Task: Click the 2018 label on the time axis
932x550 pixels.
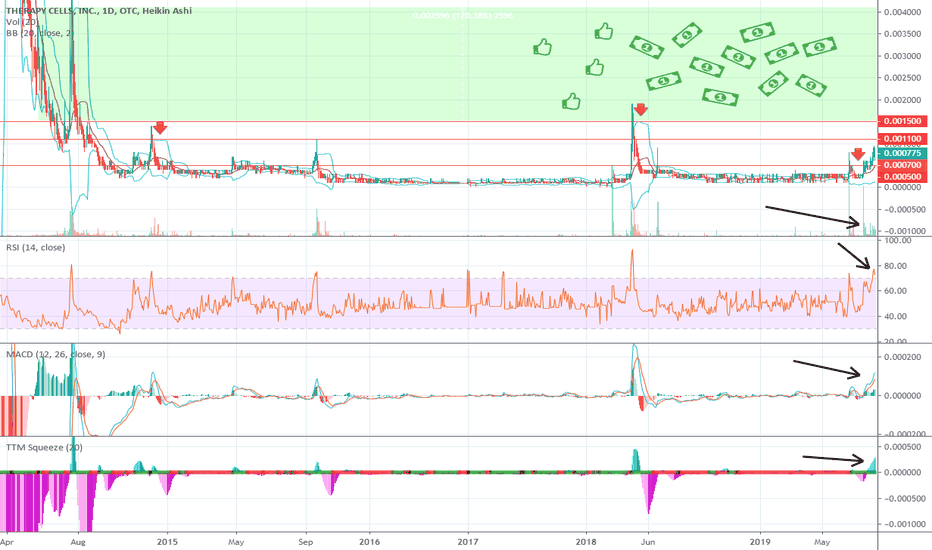Action: (x=587, y=542)
